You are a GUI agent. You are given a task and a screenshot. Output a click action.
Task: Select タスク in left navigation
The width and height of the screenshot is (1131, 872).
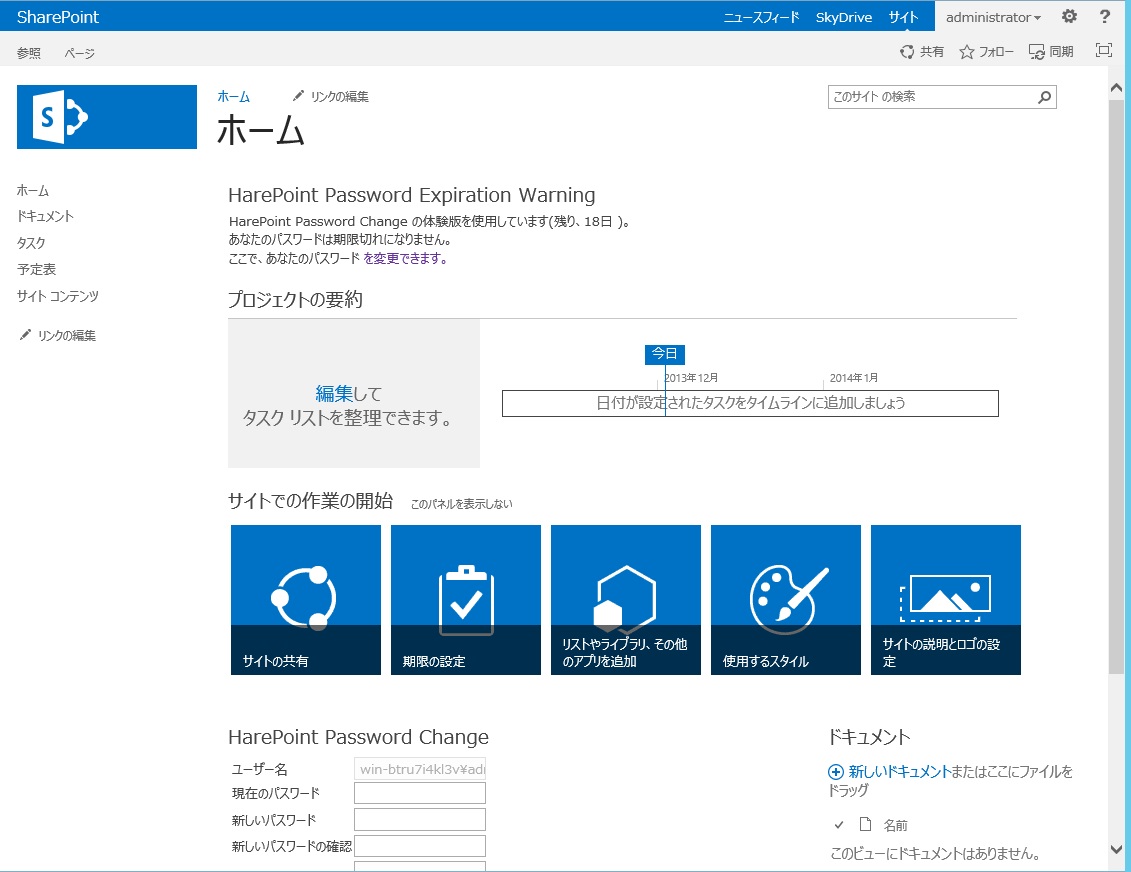(31, 243)
